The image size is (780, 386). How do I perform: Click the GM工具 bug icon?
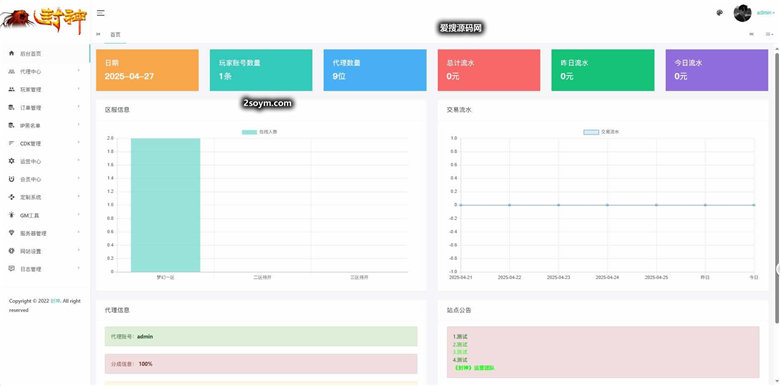pyautogui.click(x=11, y=215)
